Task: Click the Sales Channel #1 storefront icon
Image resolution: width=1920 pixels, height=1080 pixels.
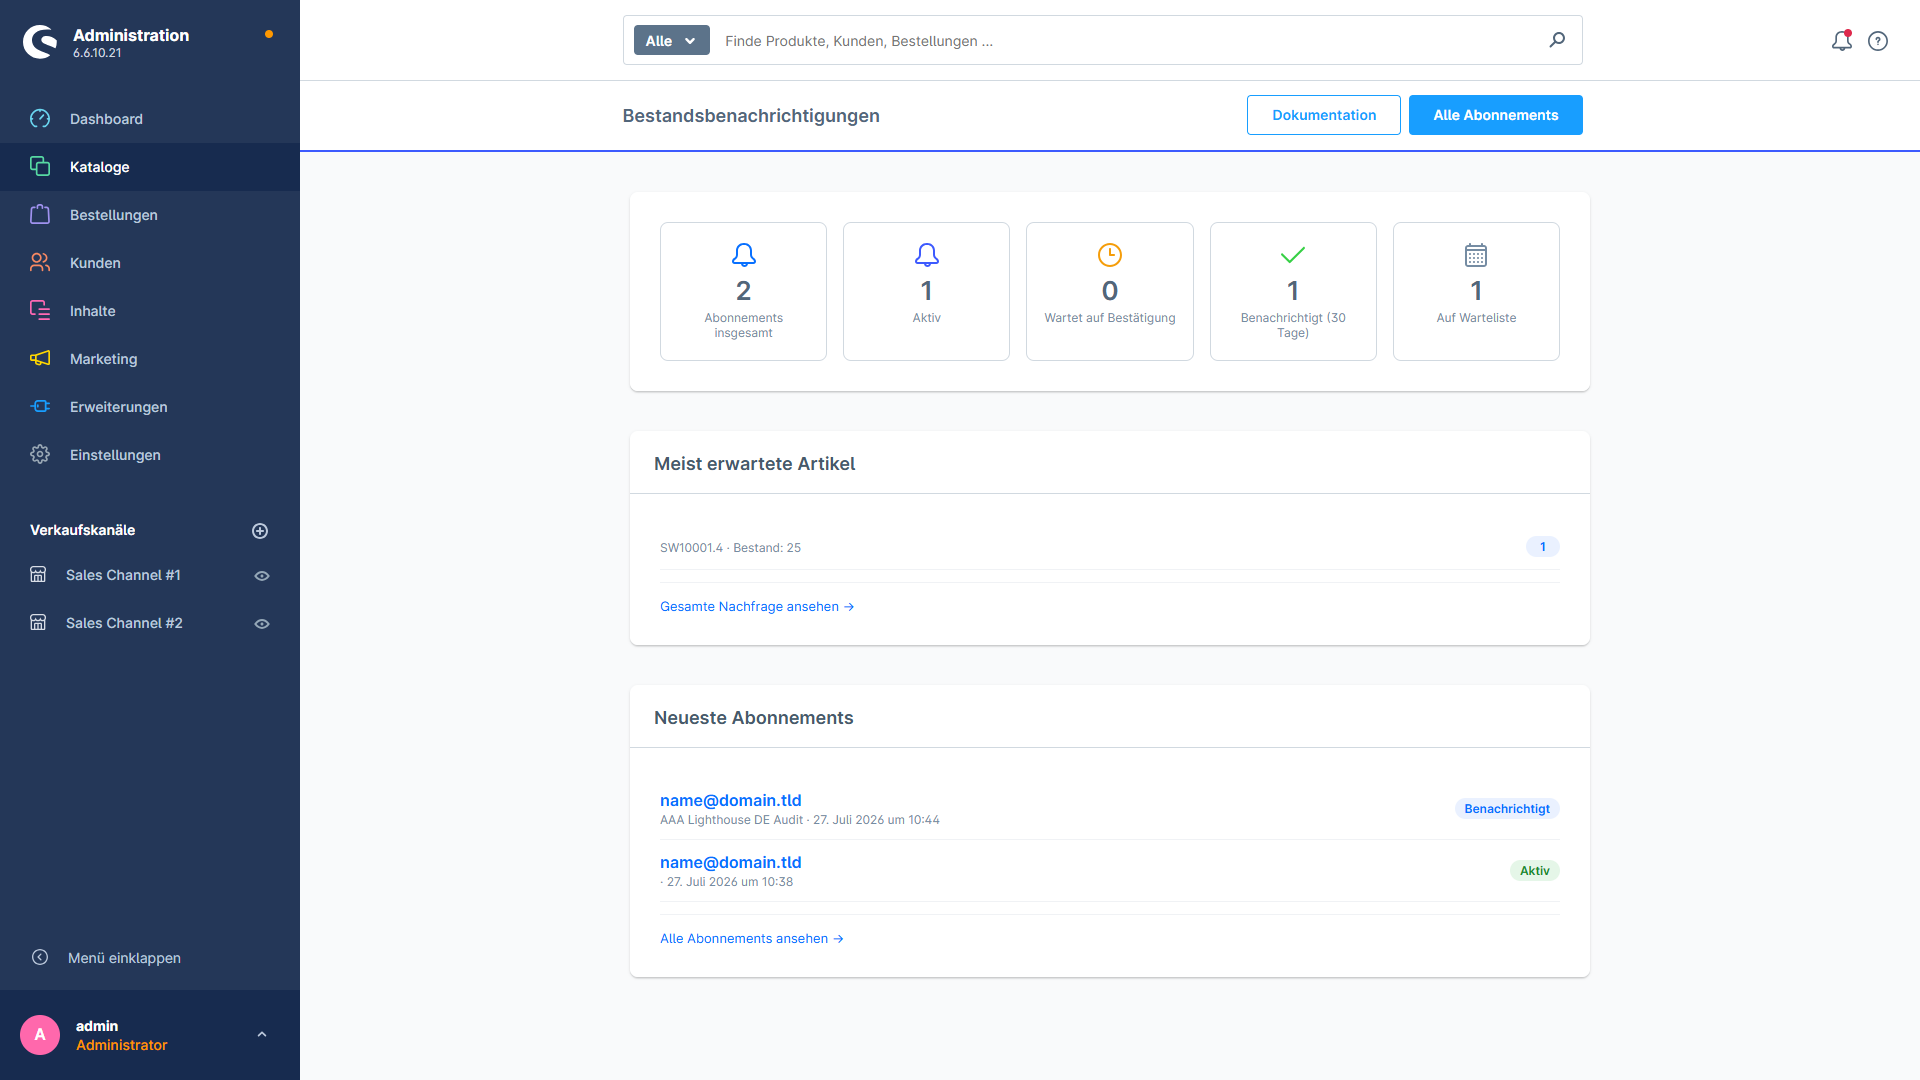Action: tap(38, 575)
